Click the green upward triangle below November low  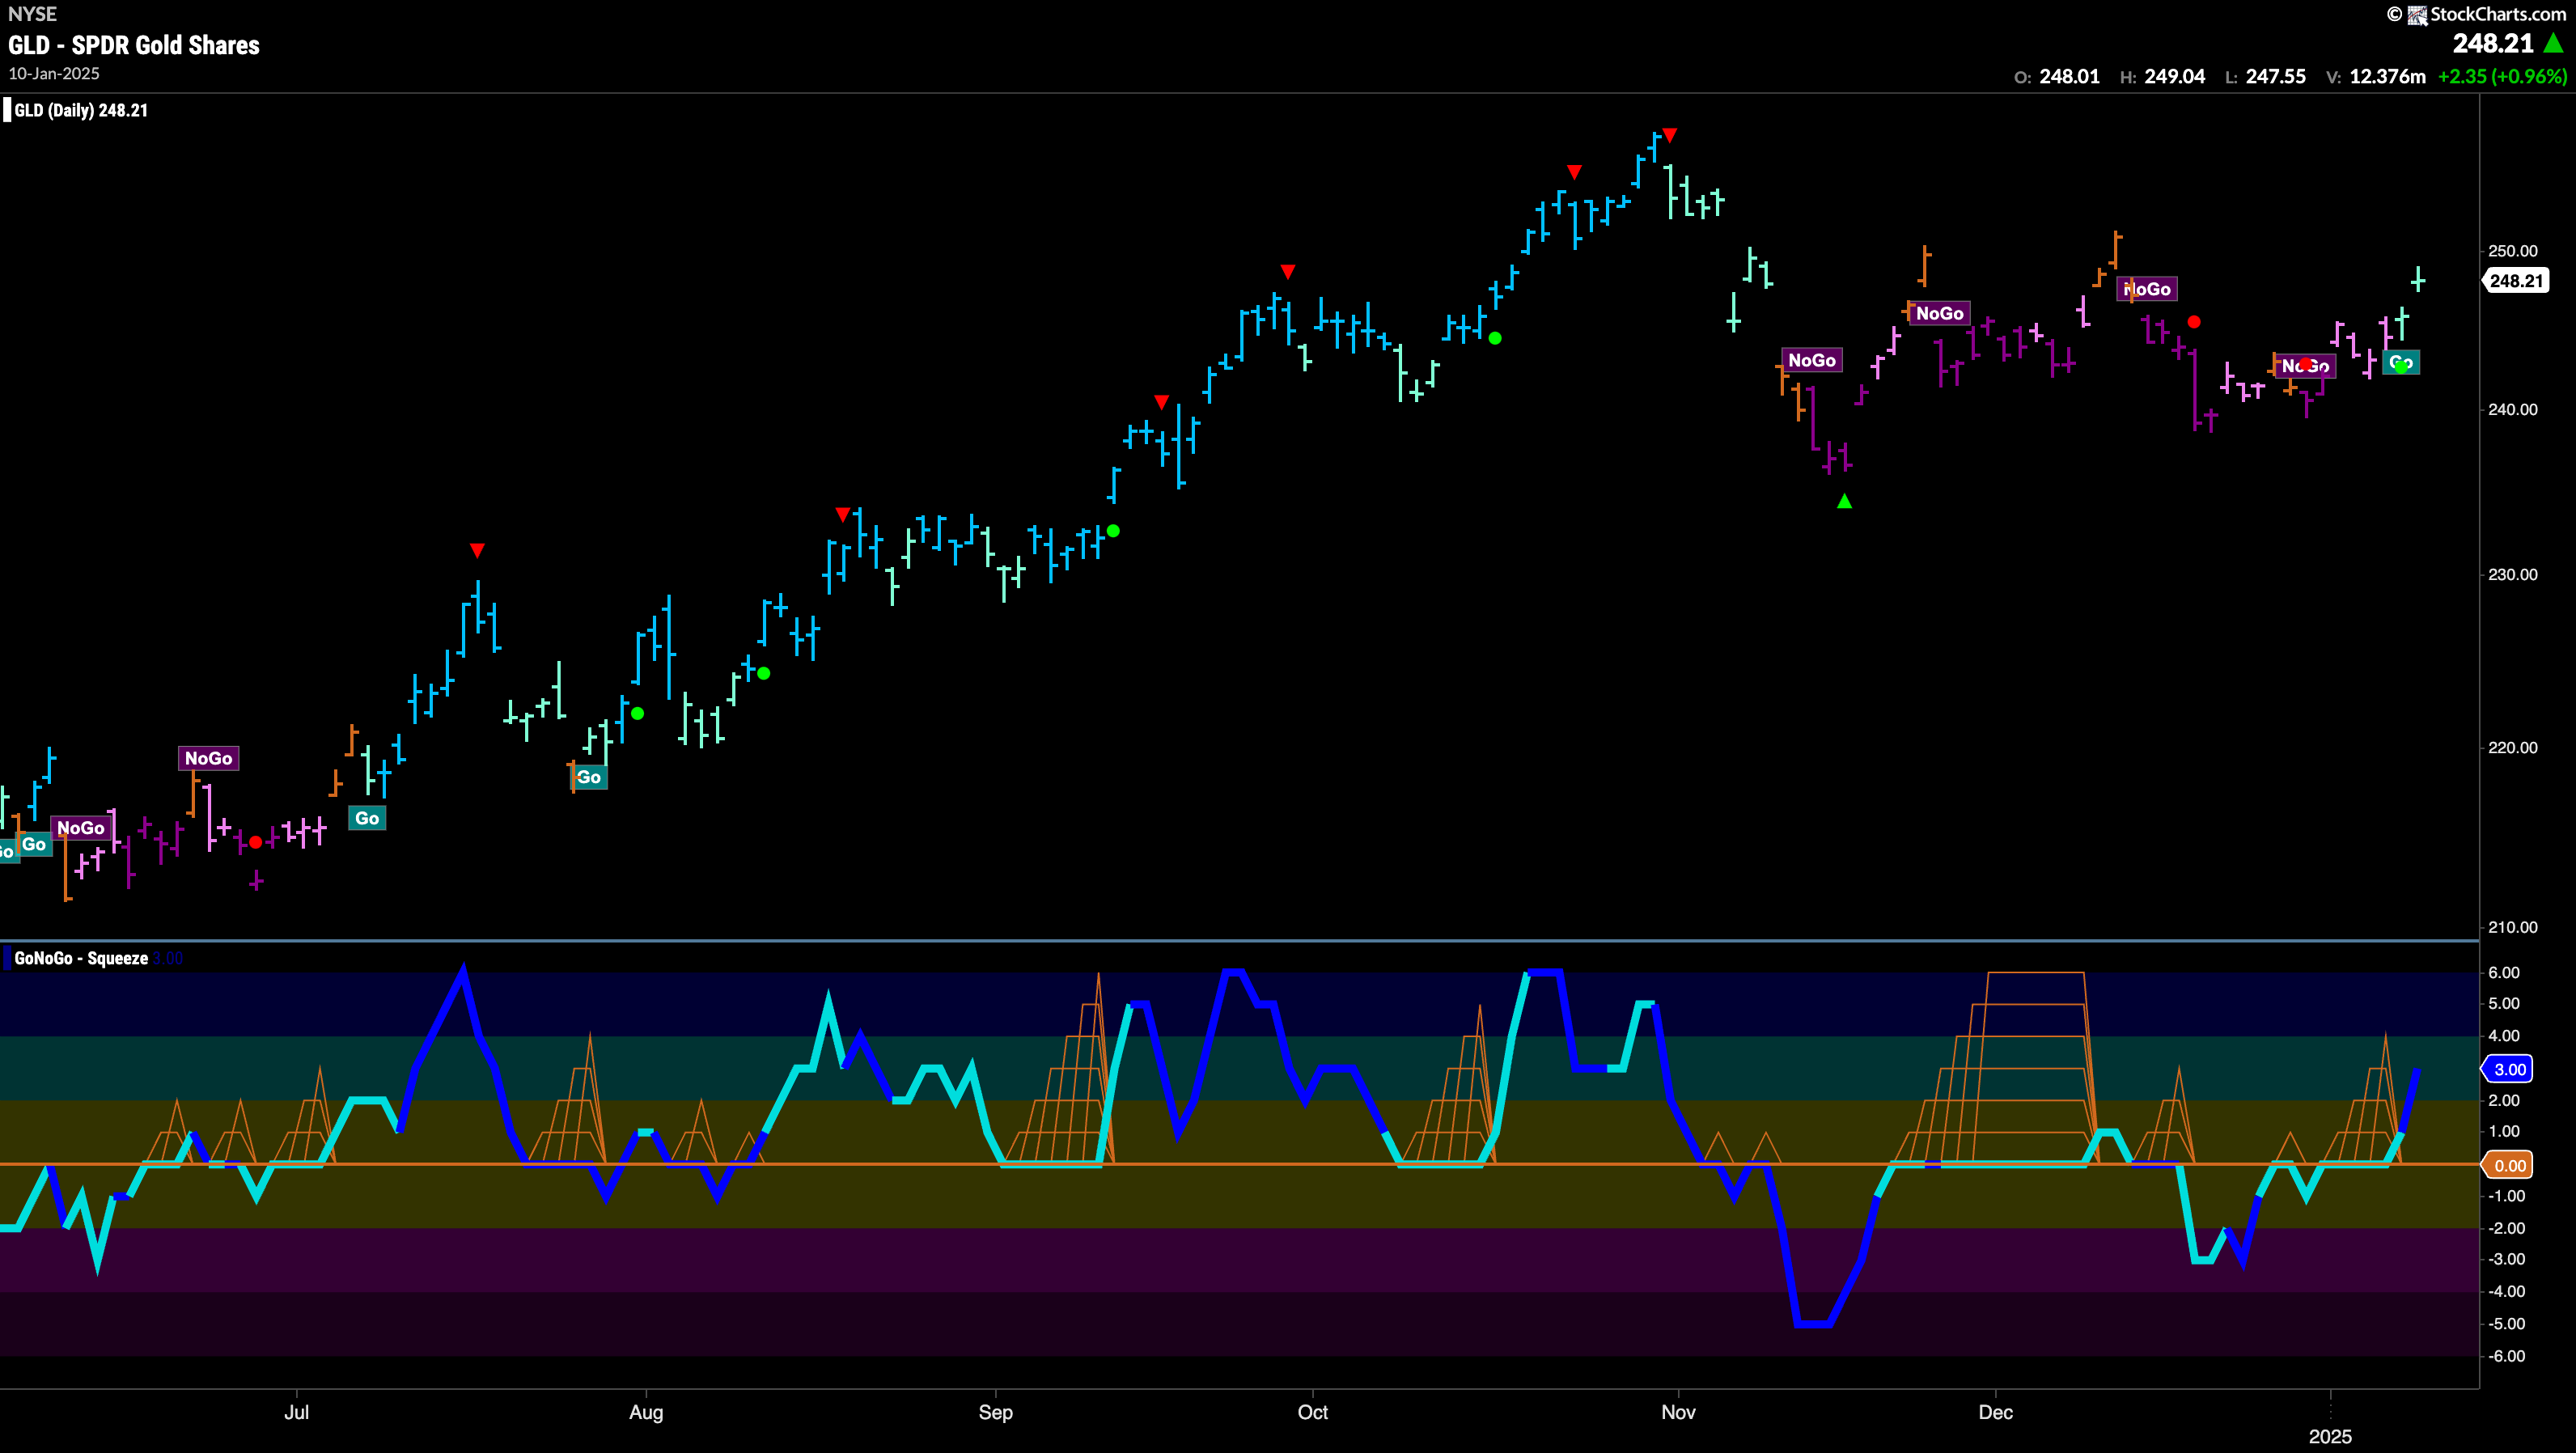pos(1844,501)
